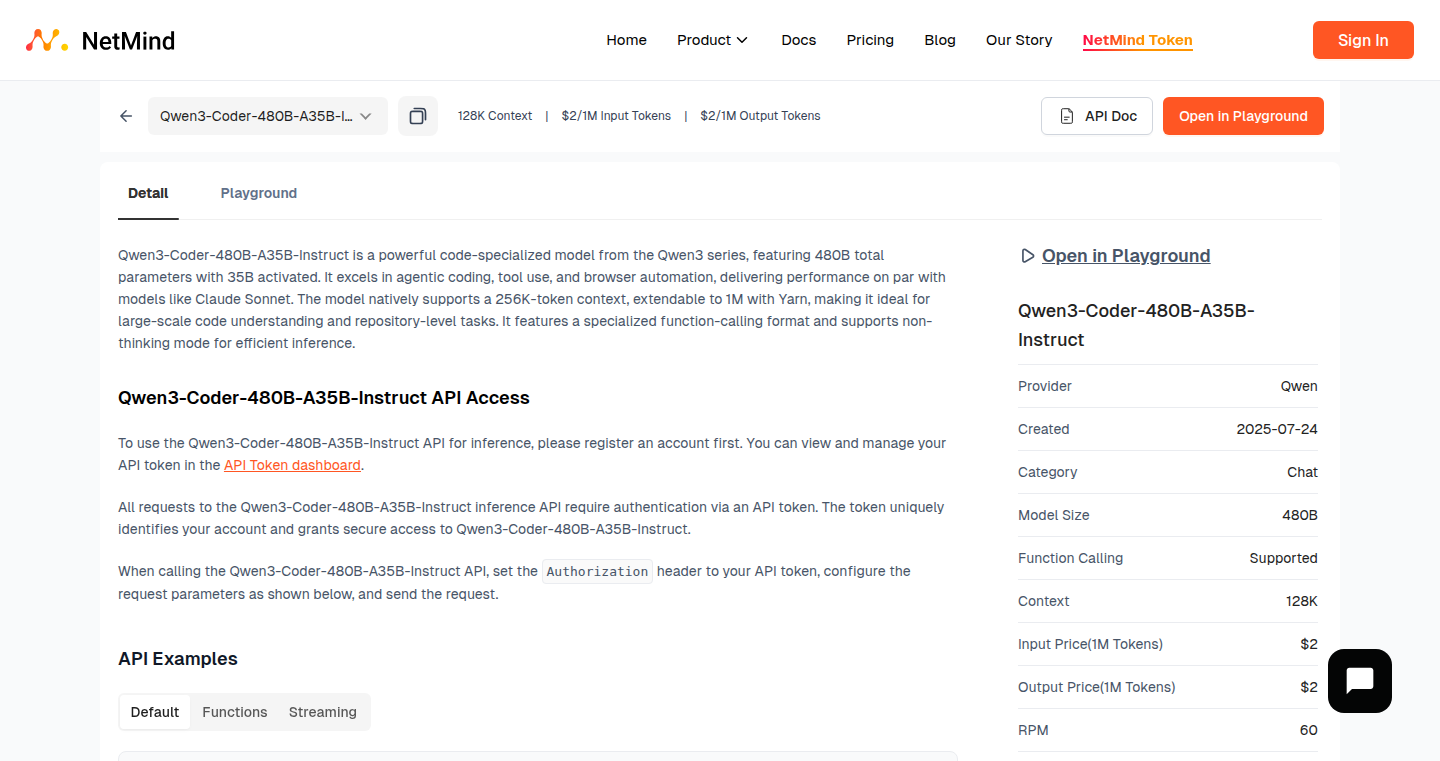Image resolution: width=1440 pixels, height=761 pixels.
Task: Select the Detail tab
Action: [148, 193]
